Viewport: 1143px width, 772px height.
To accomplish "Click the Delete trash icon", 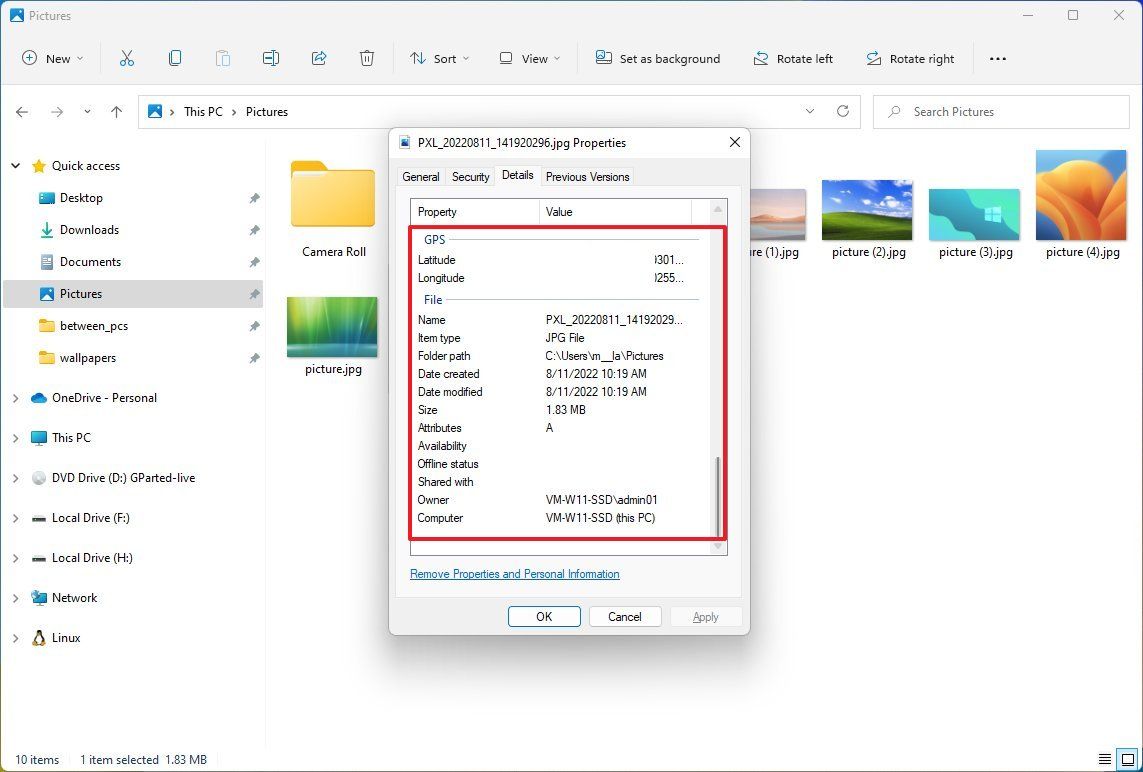I will point(366,58).
